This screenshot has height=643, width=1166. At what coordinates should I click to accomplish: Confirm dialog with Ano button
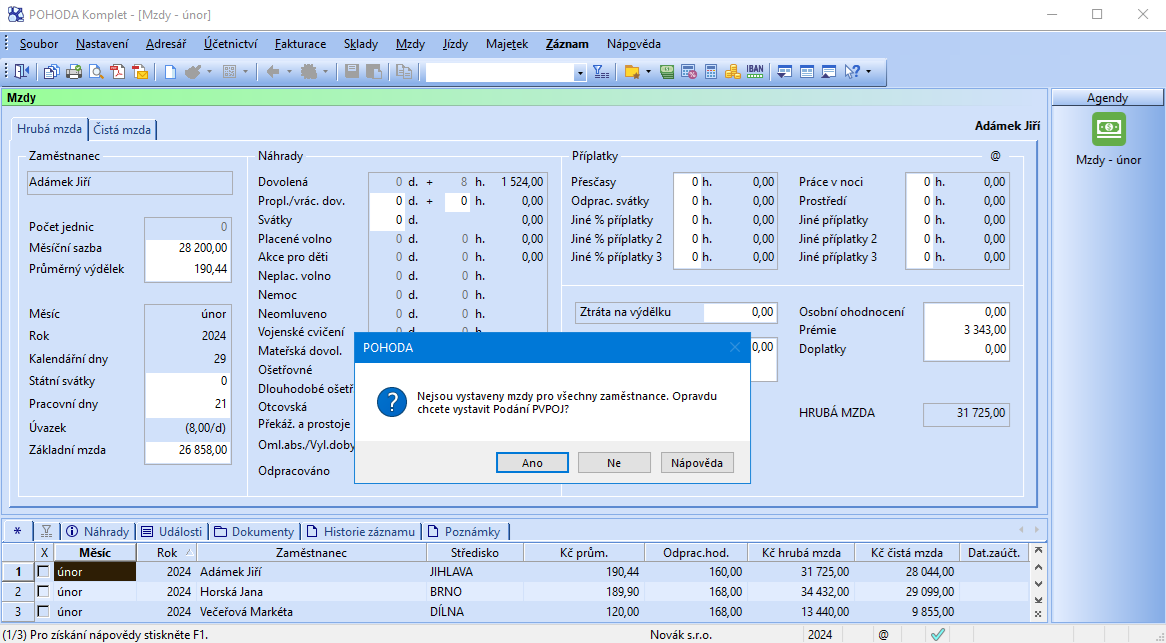[532, 462]
